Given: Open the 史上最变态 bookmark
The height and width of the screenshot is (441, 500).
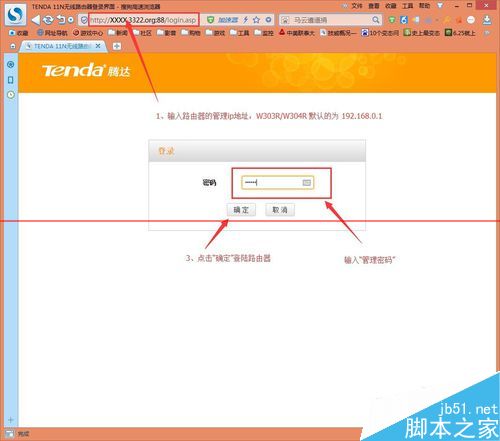Looking at the screenshot, I should pos(422,33).
